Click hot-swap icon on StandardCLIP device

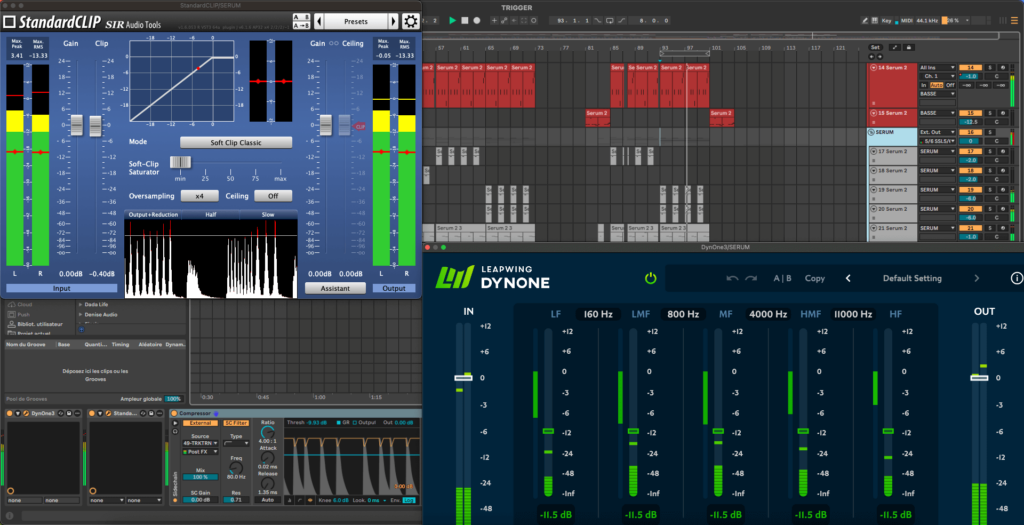pos(143,413)
